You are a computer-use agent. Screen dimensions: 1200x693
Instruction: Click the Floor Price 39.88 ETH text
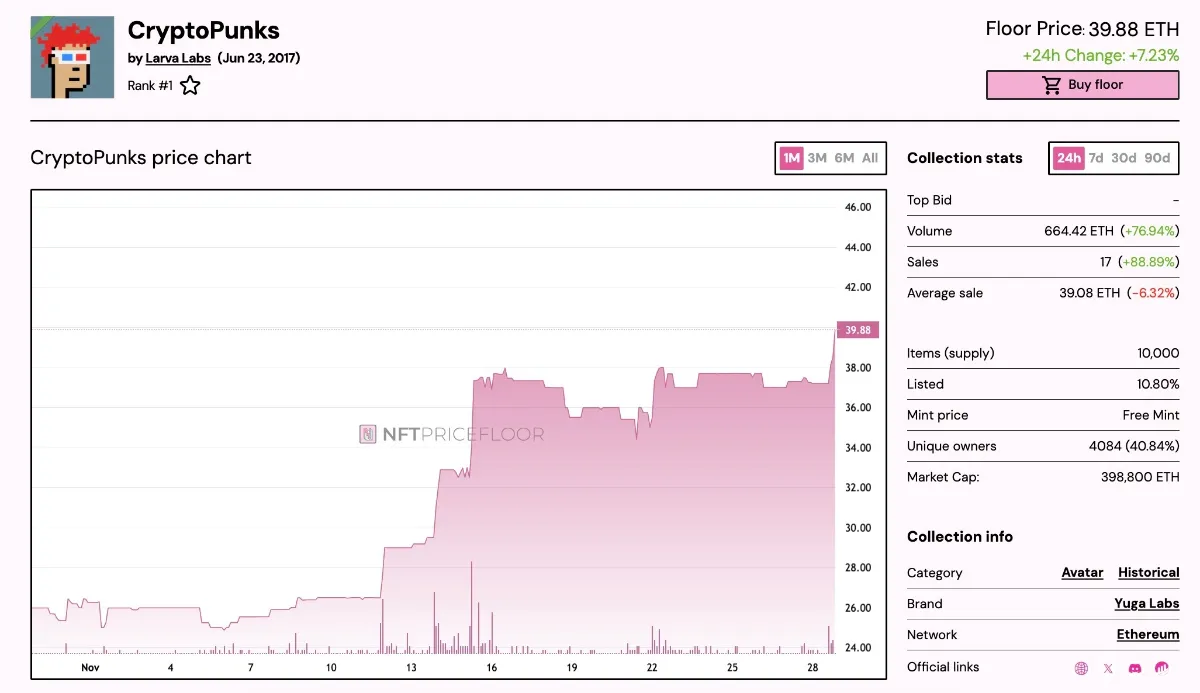(1082, 28)
